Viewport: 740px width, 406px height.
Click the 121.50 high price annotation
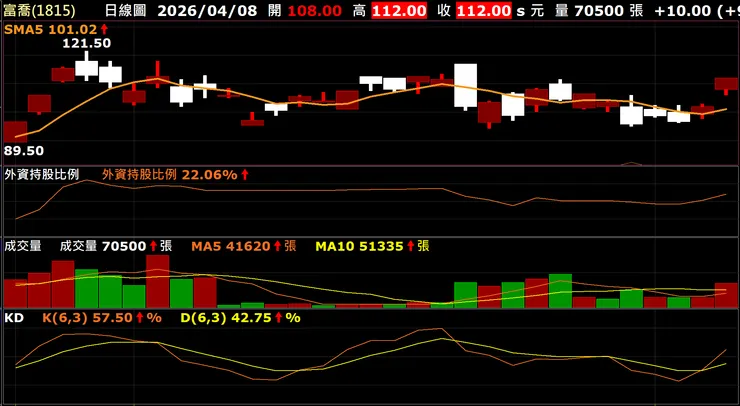pyautogui.click(x=87, y=43)
